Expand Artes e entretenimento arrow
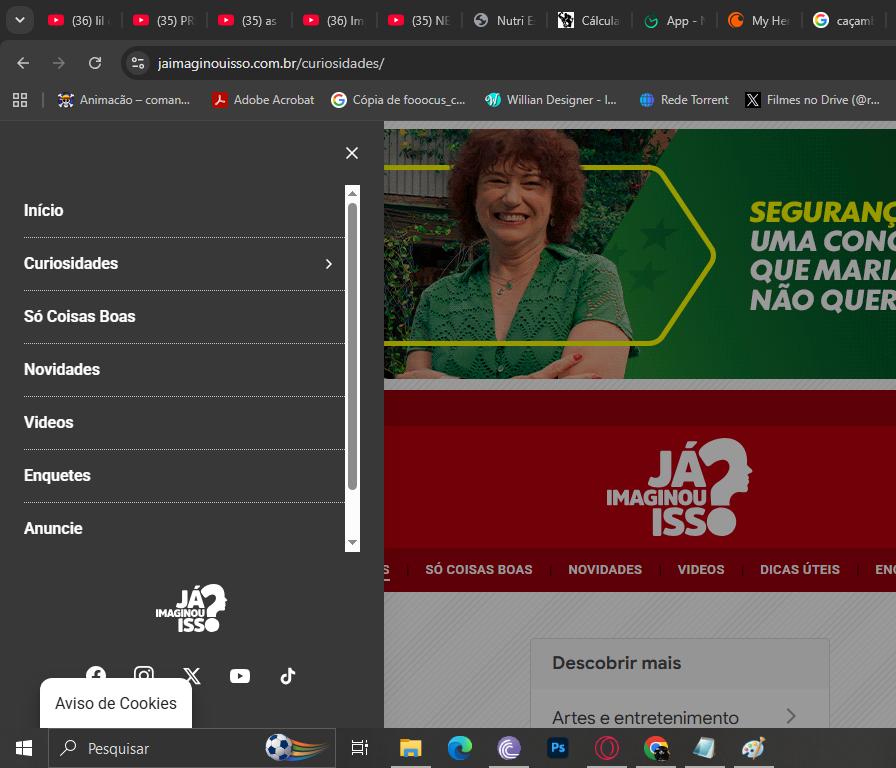This screenshot has width=896, height=768. (791, 716)
